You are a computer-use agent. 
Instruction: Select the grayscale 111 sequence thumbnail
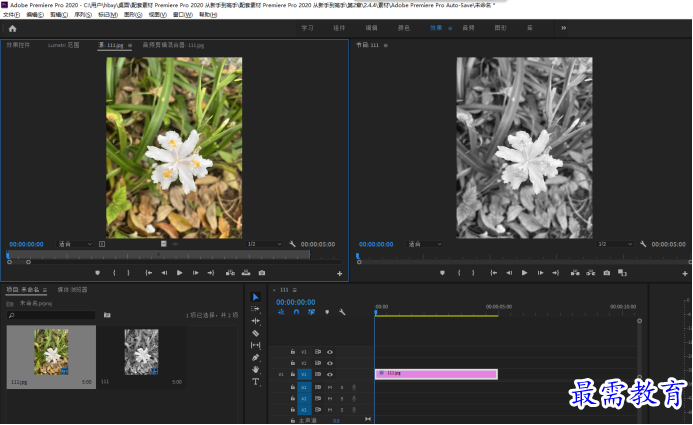click(x=141, y=352)
